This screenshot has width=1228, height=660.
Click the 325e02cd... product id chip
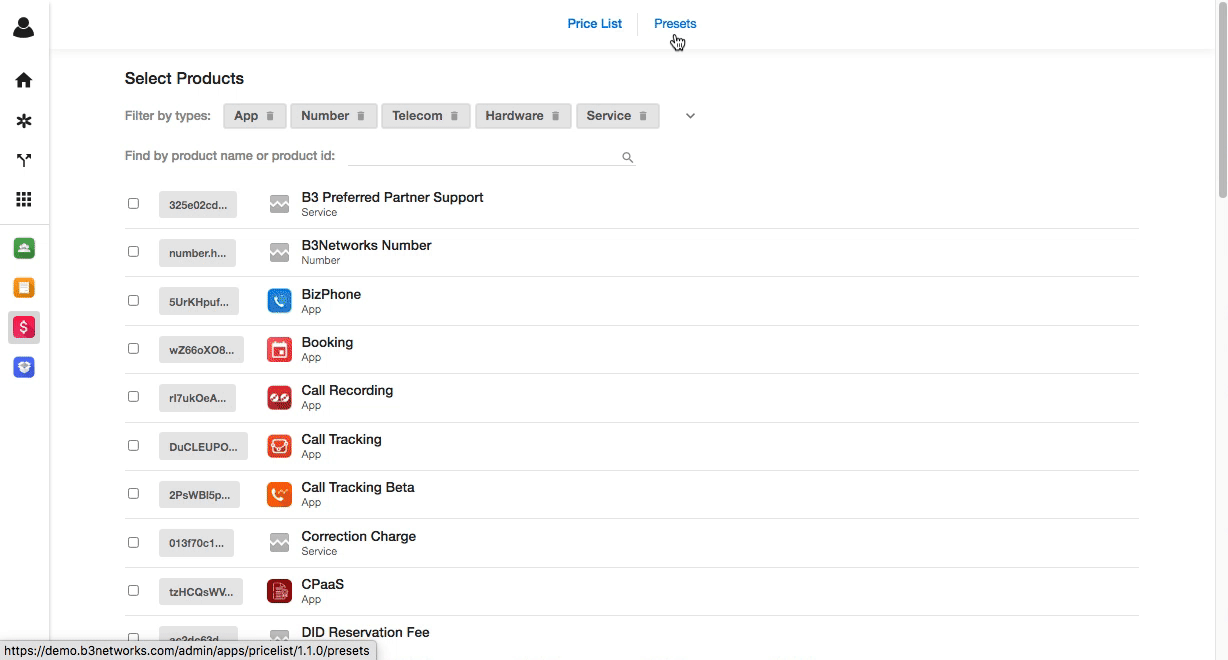coord(198,204)
